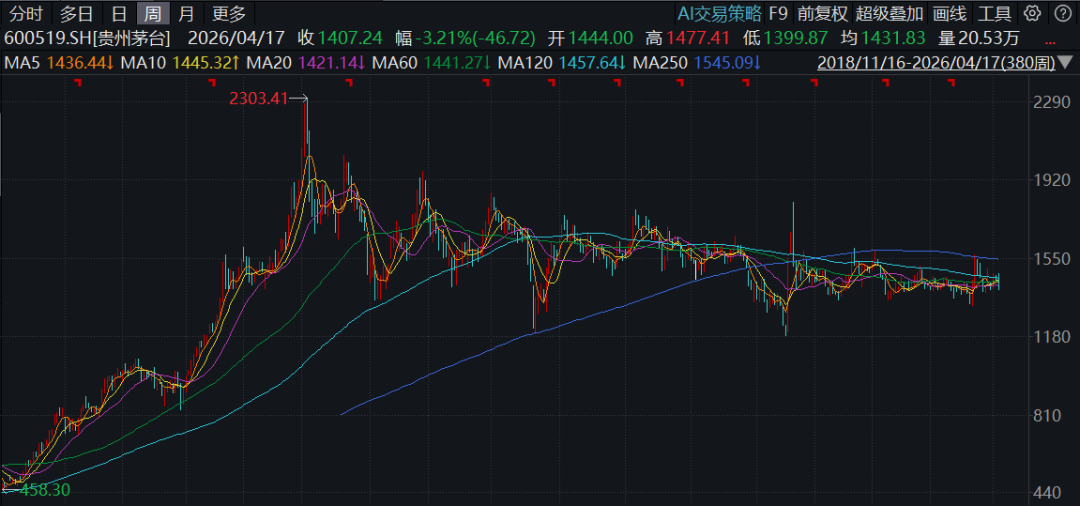Select the MA60 1441.27 indicator

(432, 64)
